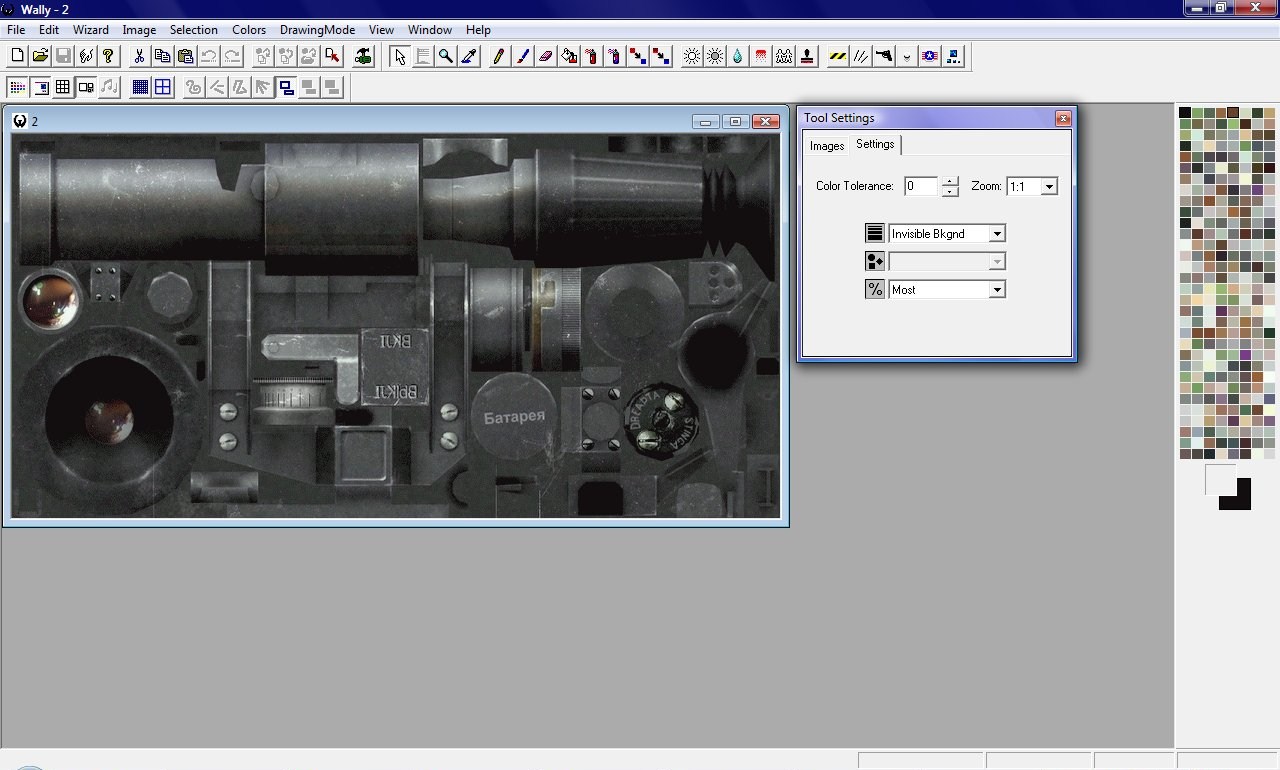Open the File menu
1280x770 pixels.
pyautogui.click(x=16, y=29)
